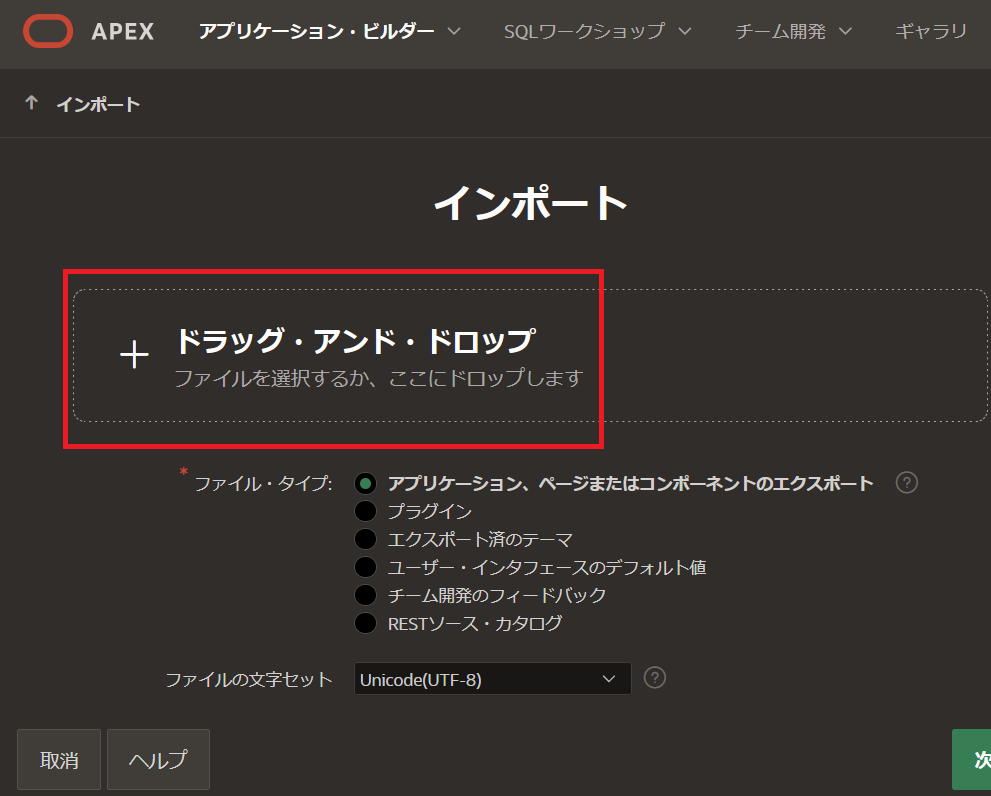Select the プラグイン file type radio
This screenshot has height=796, width=991.
(365, 511)
